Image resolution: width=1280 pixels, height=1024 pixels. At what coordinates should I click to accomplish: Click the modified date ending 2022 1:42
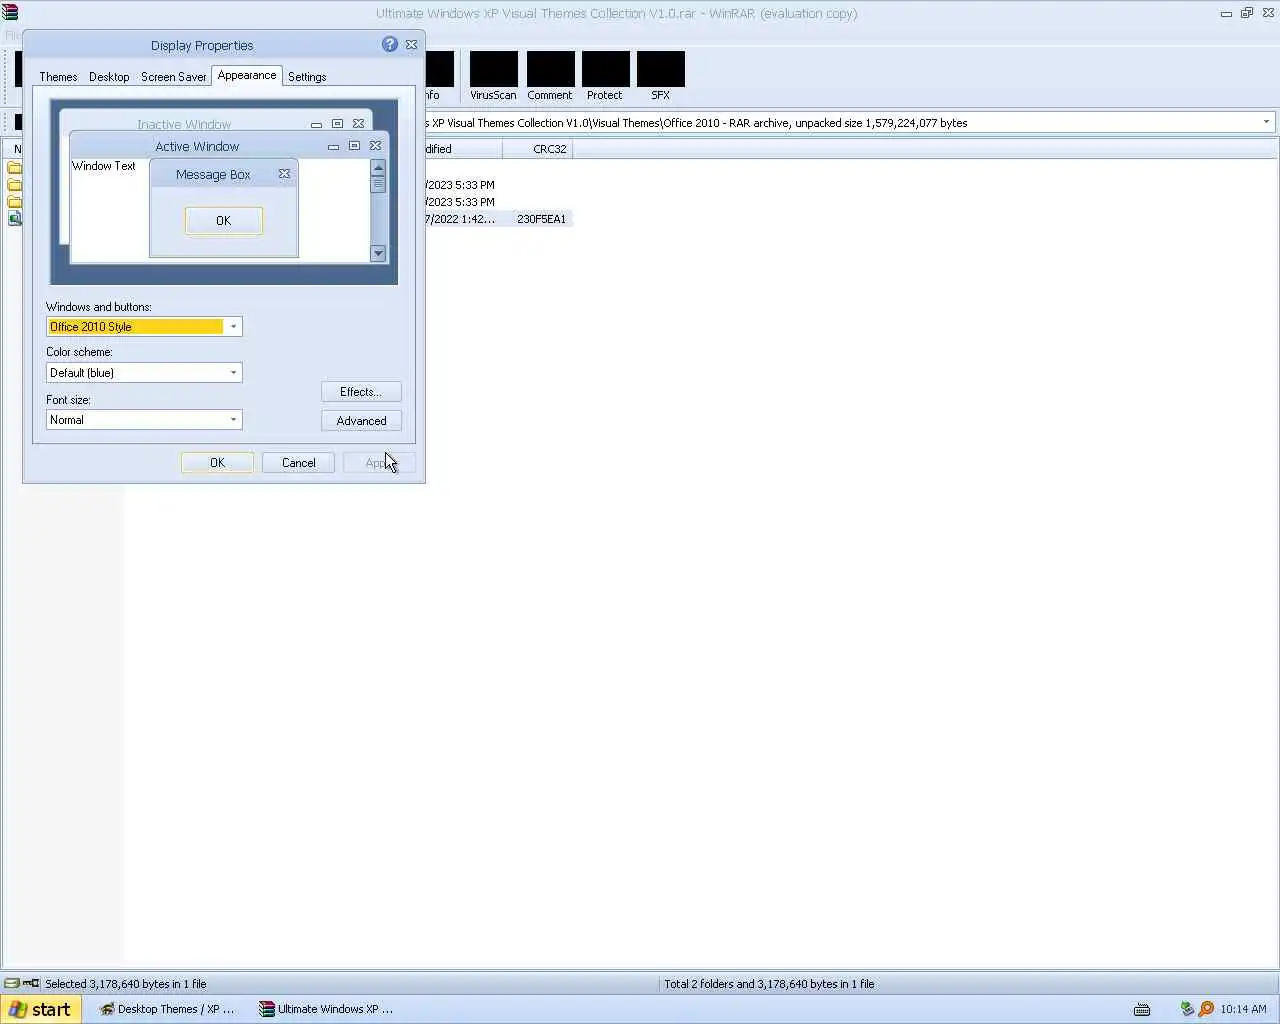461,219
